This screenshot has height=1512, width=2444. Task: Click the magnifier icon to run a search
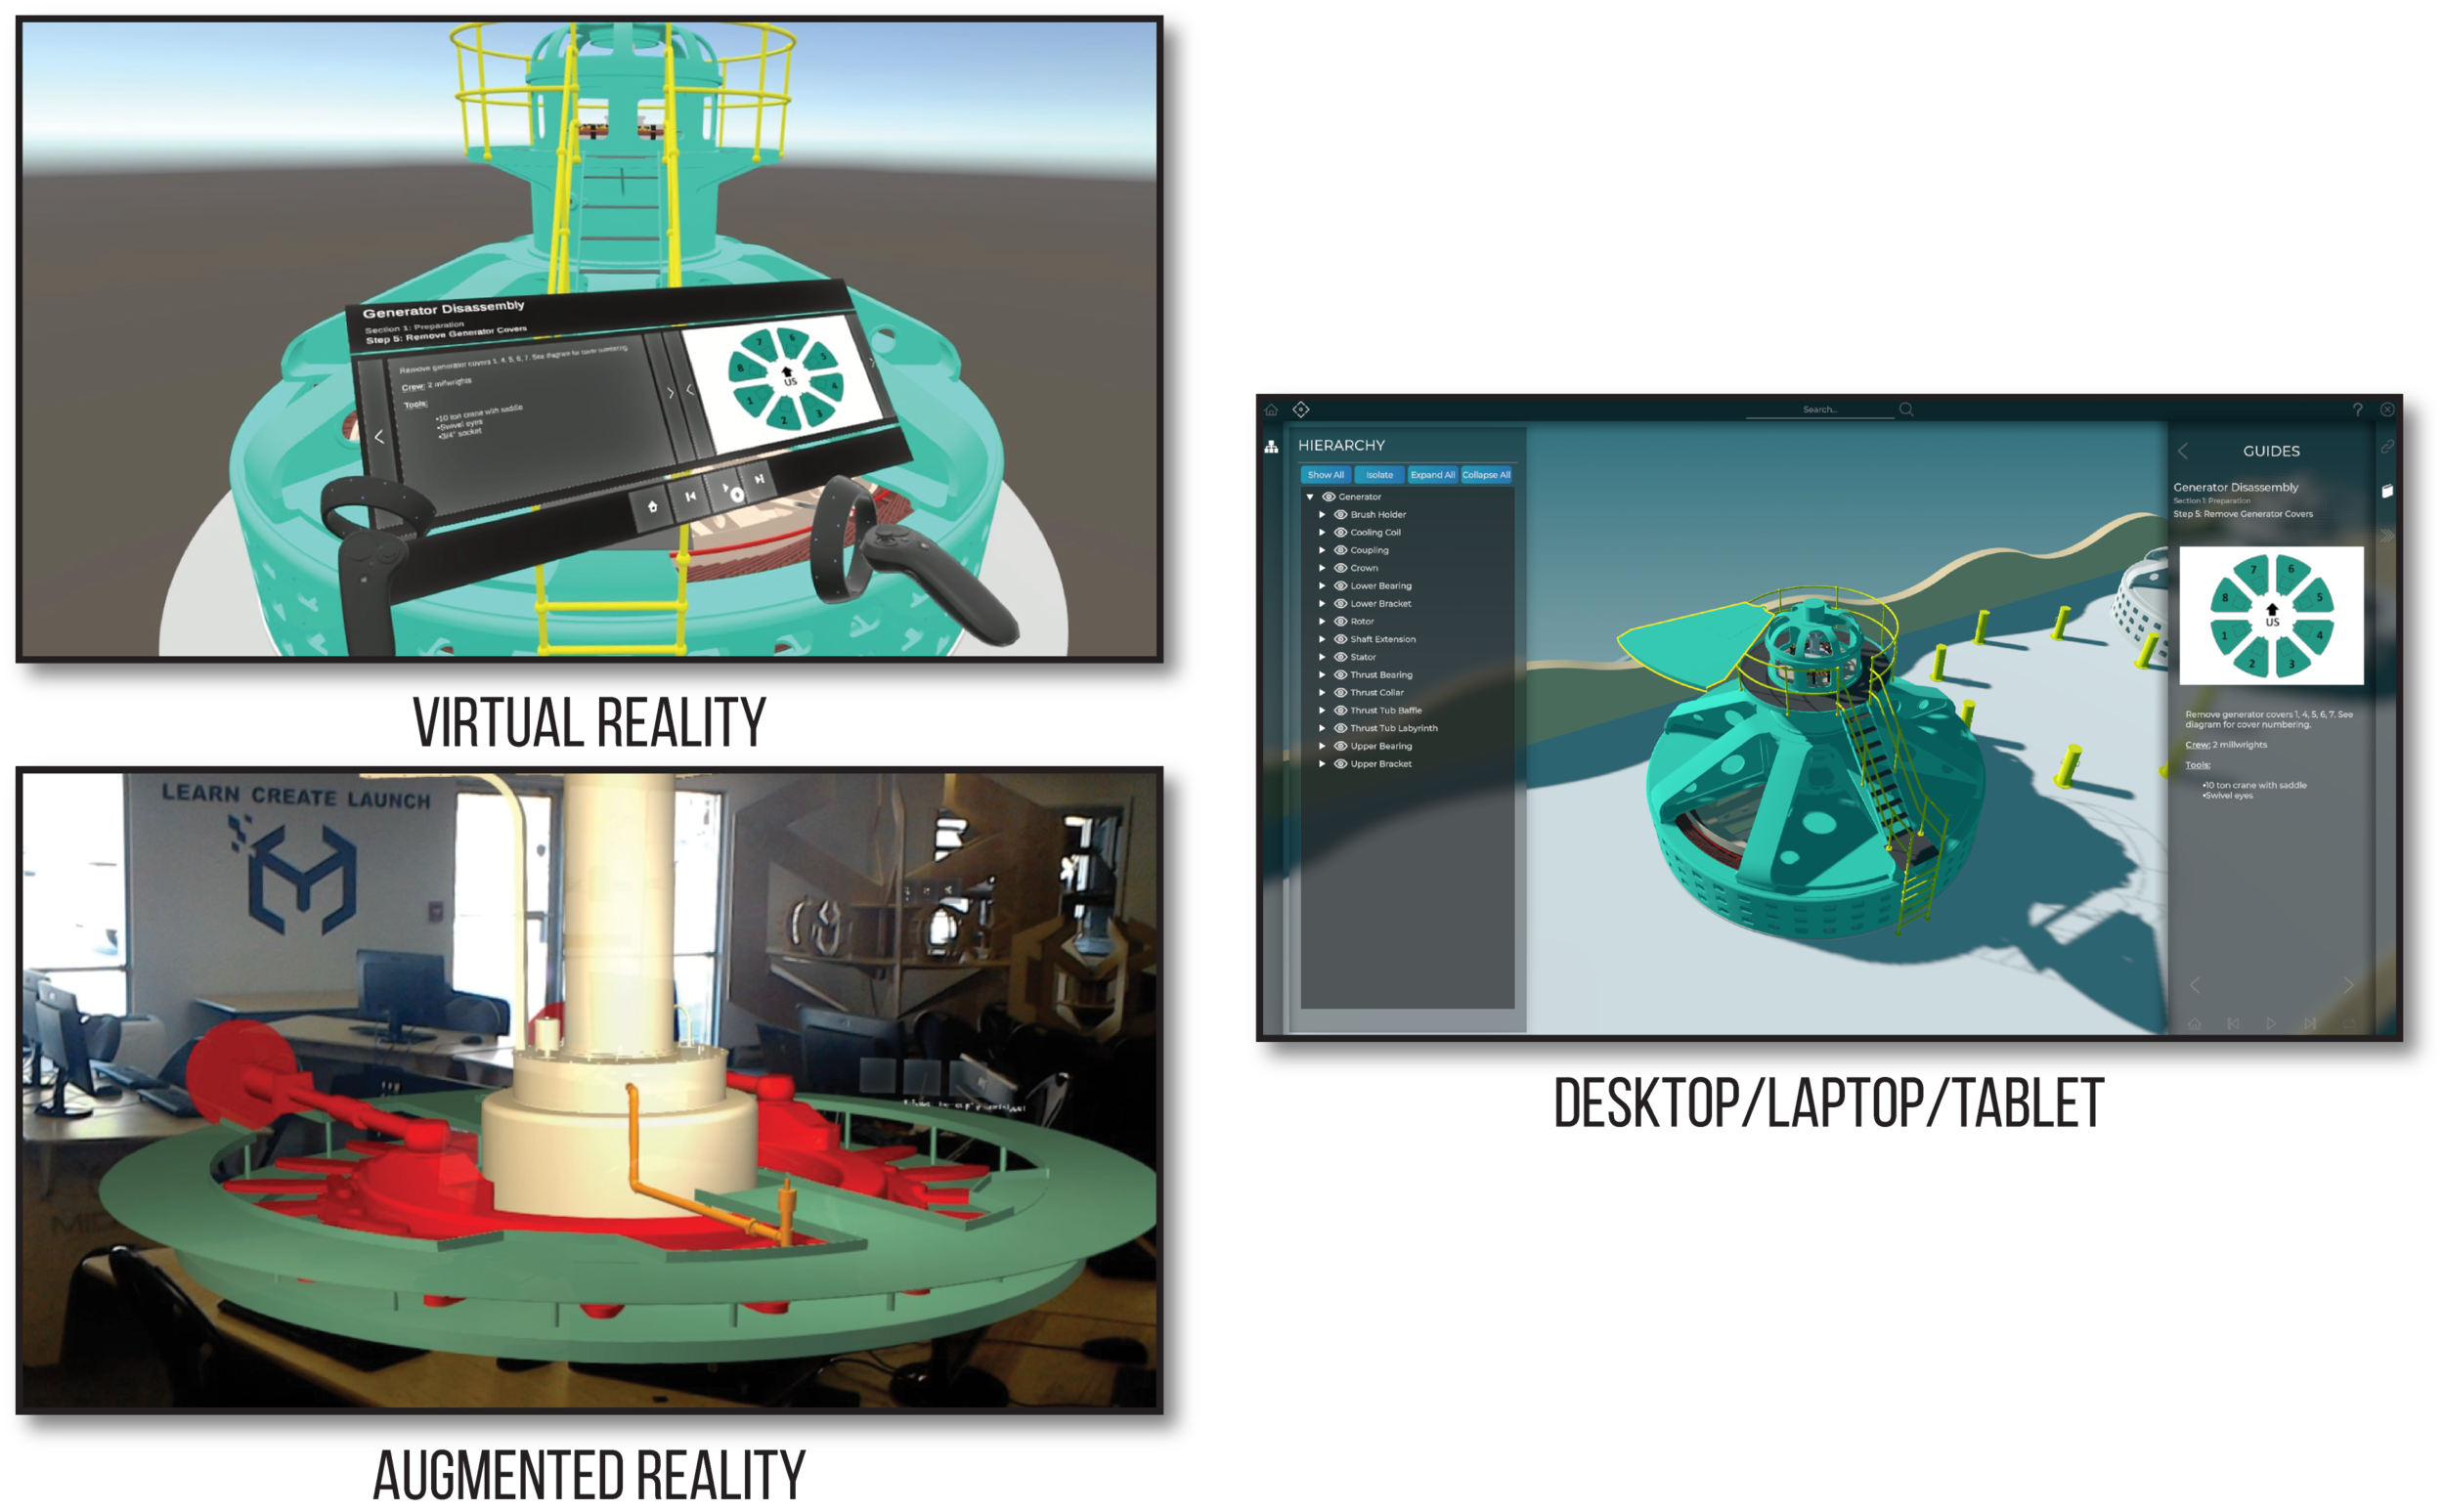tap(1906, 409)
